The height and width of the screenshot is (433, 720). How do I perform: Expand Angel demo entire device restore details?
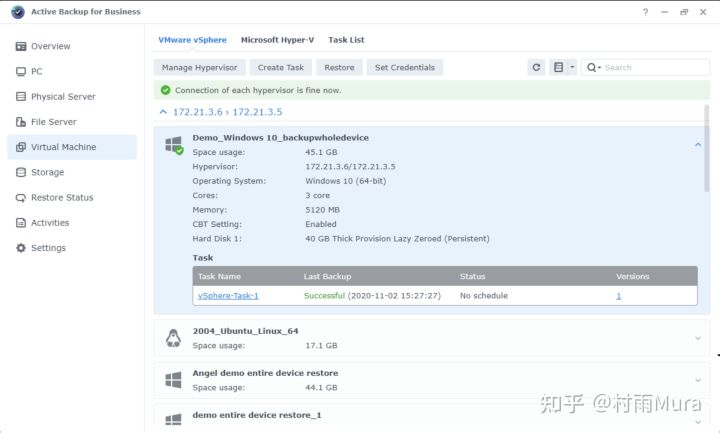[x=698, y=380]
